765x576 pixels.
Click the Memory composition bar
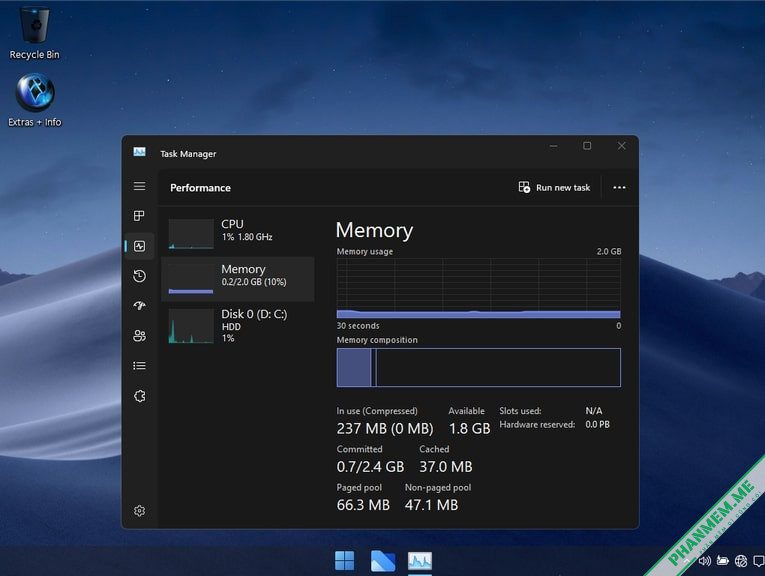[479, 367]
